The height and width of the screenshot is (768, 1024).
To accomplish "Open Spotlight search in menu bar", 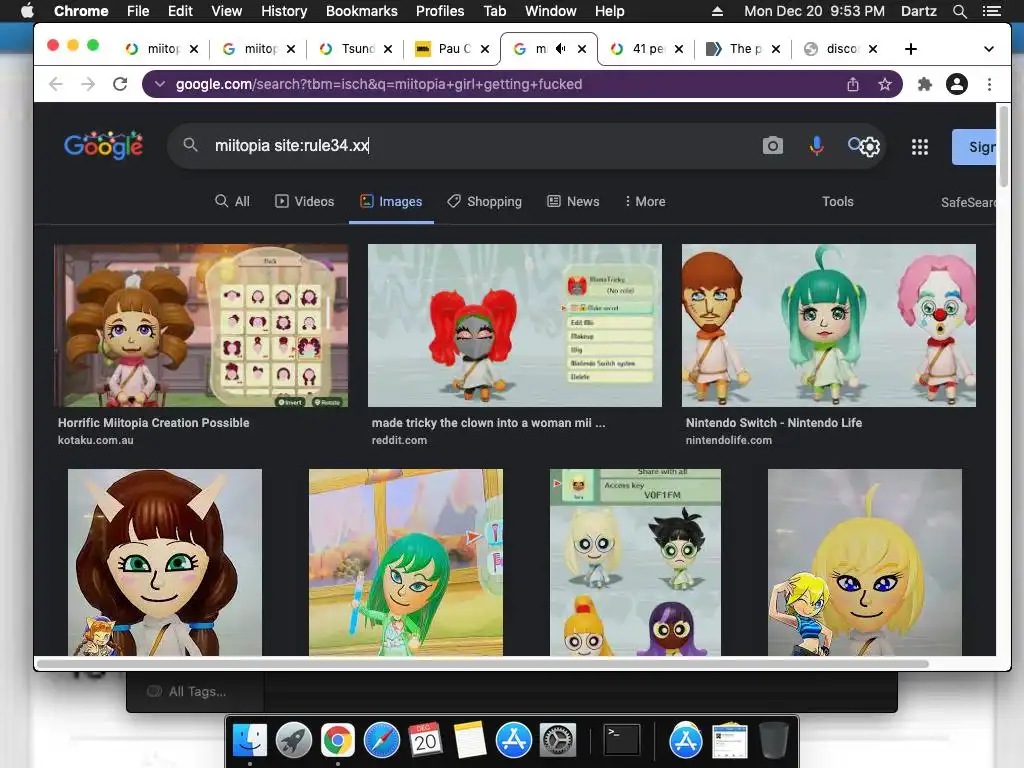I will [x=959, y=11].
